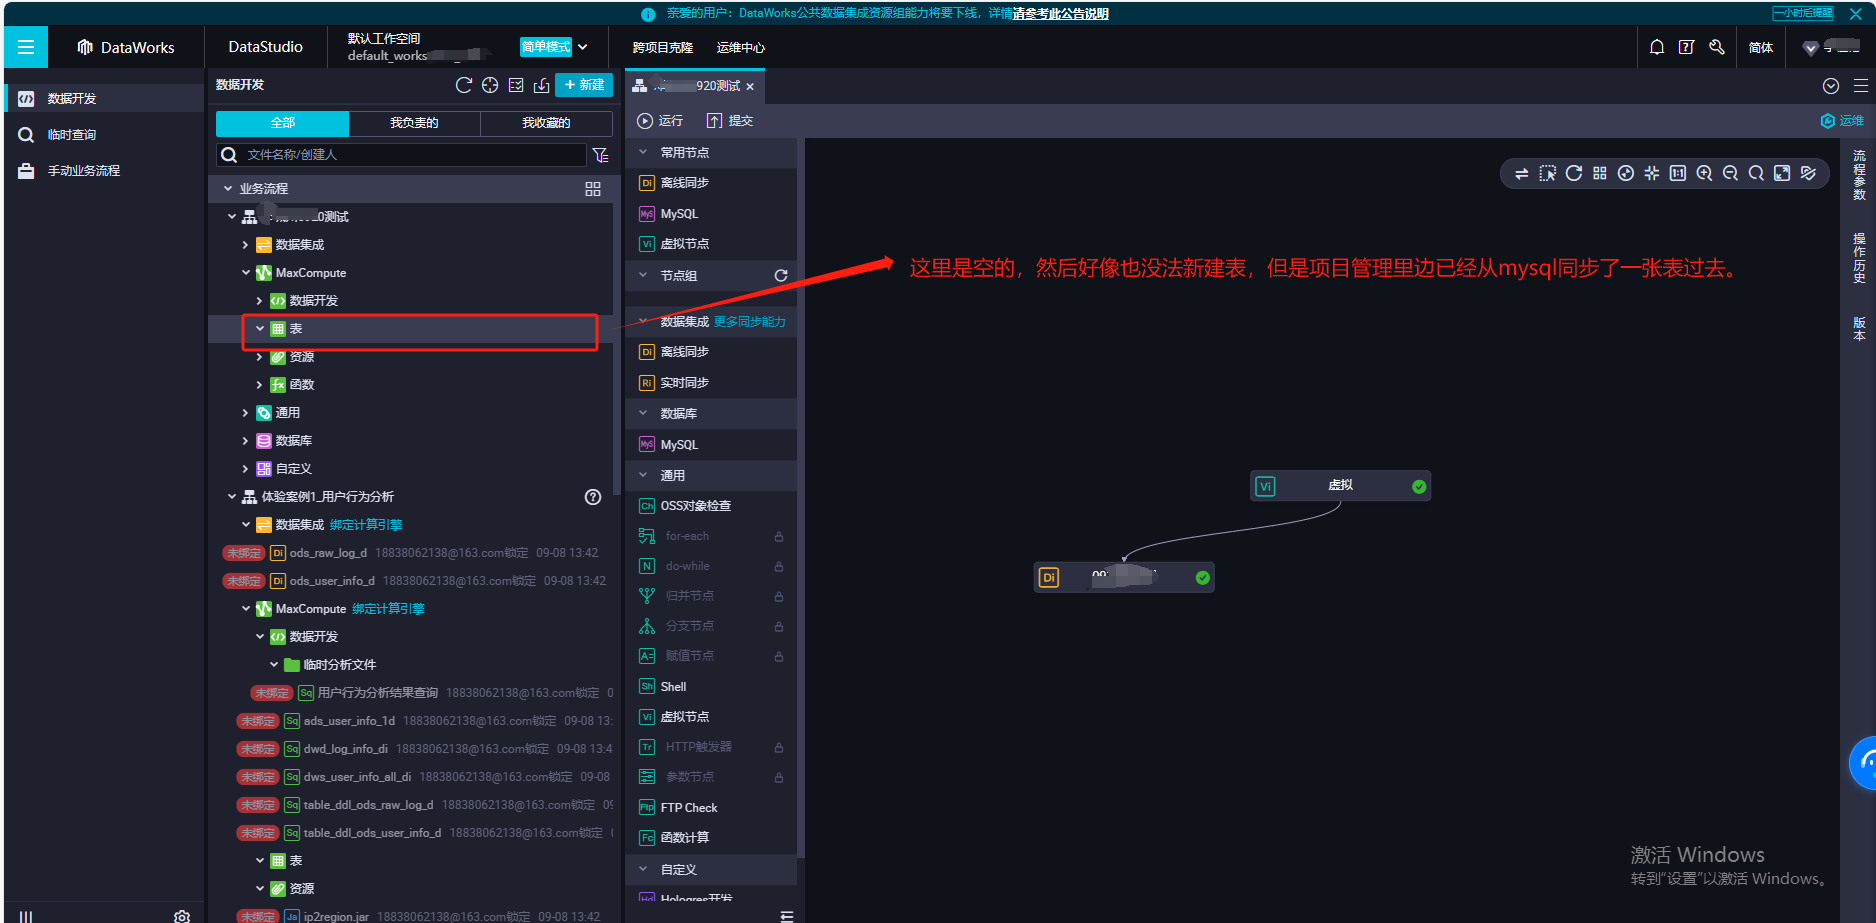
Task: Submit the workflow with 提交
Action: [x=730, y=121]
